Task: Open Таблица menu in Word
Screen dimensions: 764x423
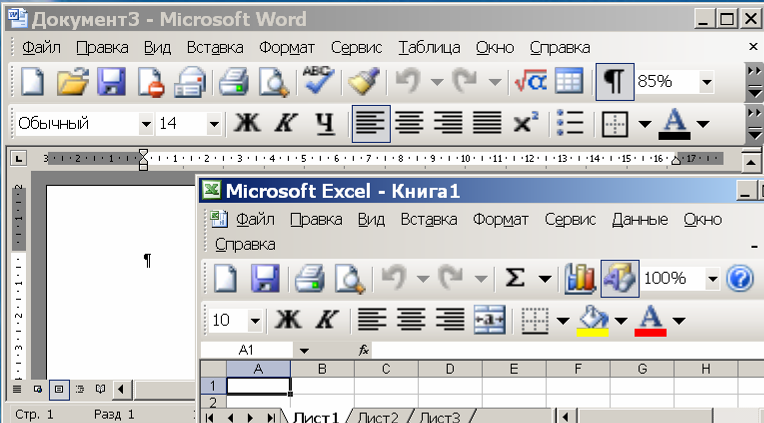Action: pyautogui.click(x=429, y=48)
